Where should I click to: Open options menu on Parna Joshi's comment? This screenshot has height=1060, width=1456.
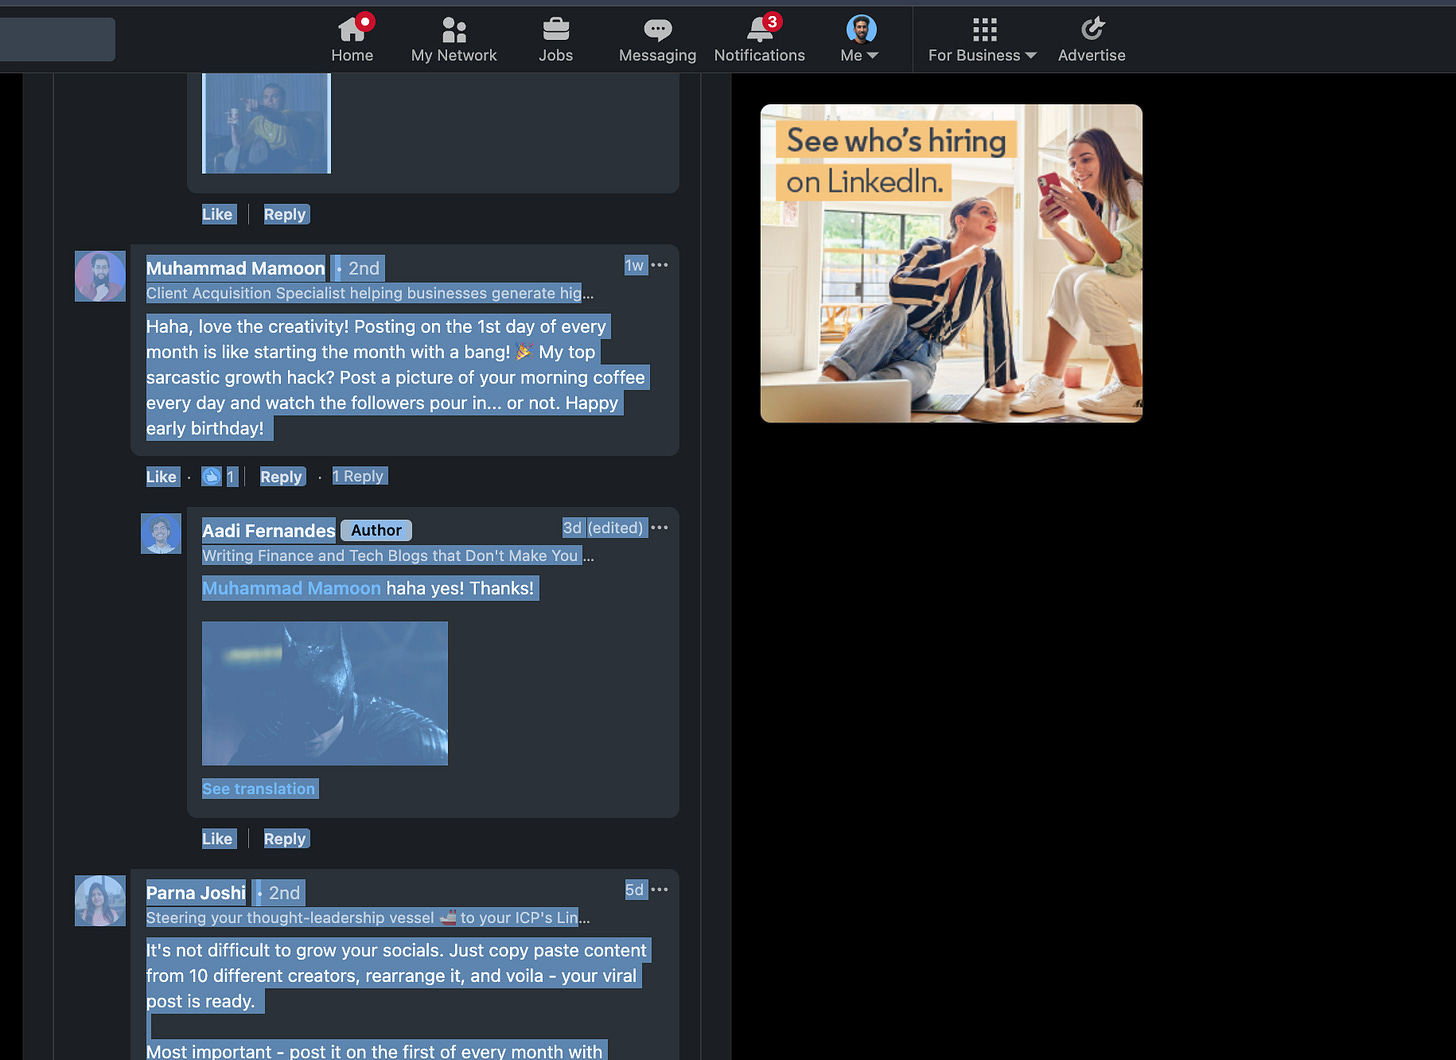659,889
